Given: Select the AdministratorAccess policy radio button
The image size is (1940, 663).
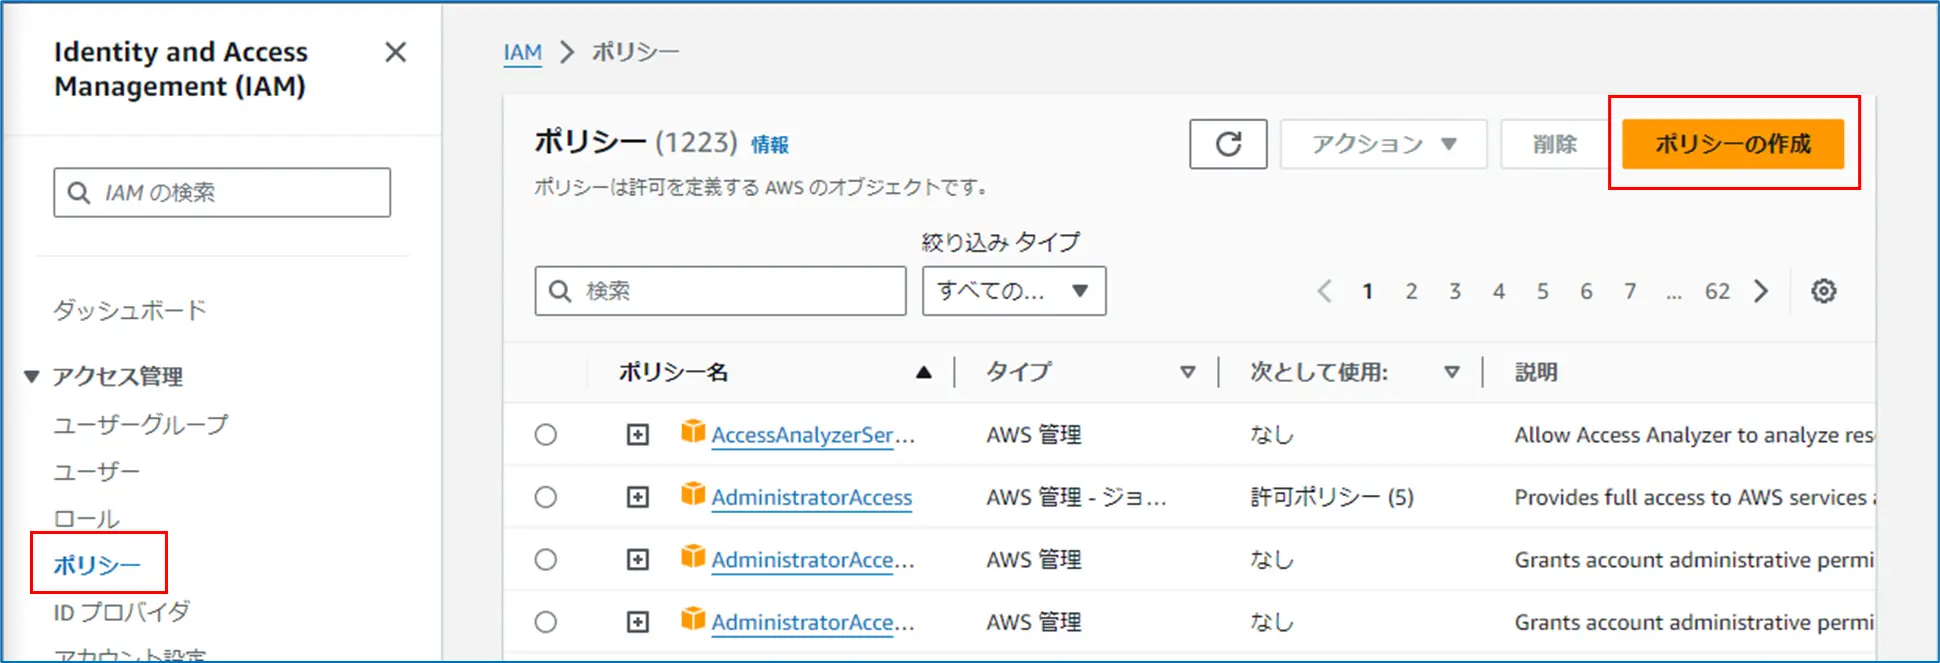Looking at the screenshot, I should pos(545,497).
